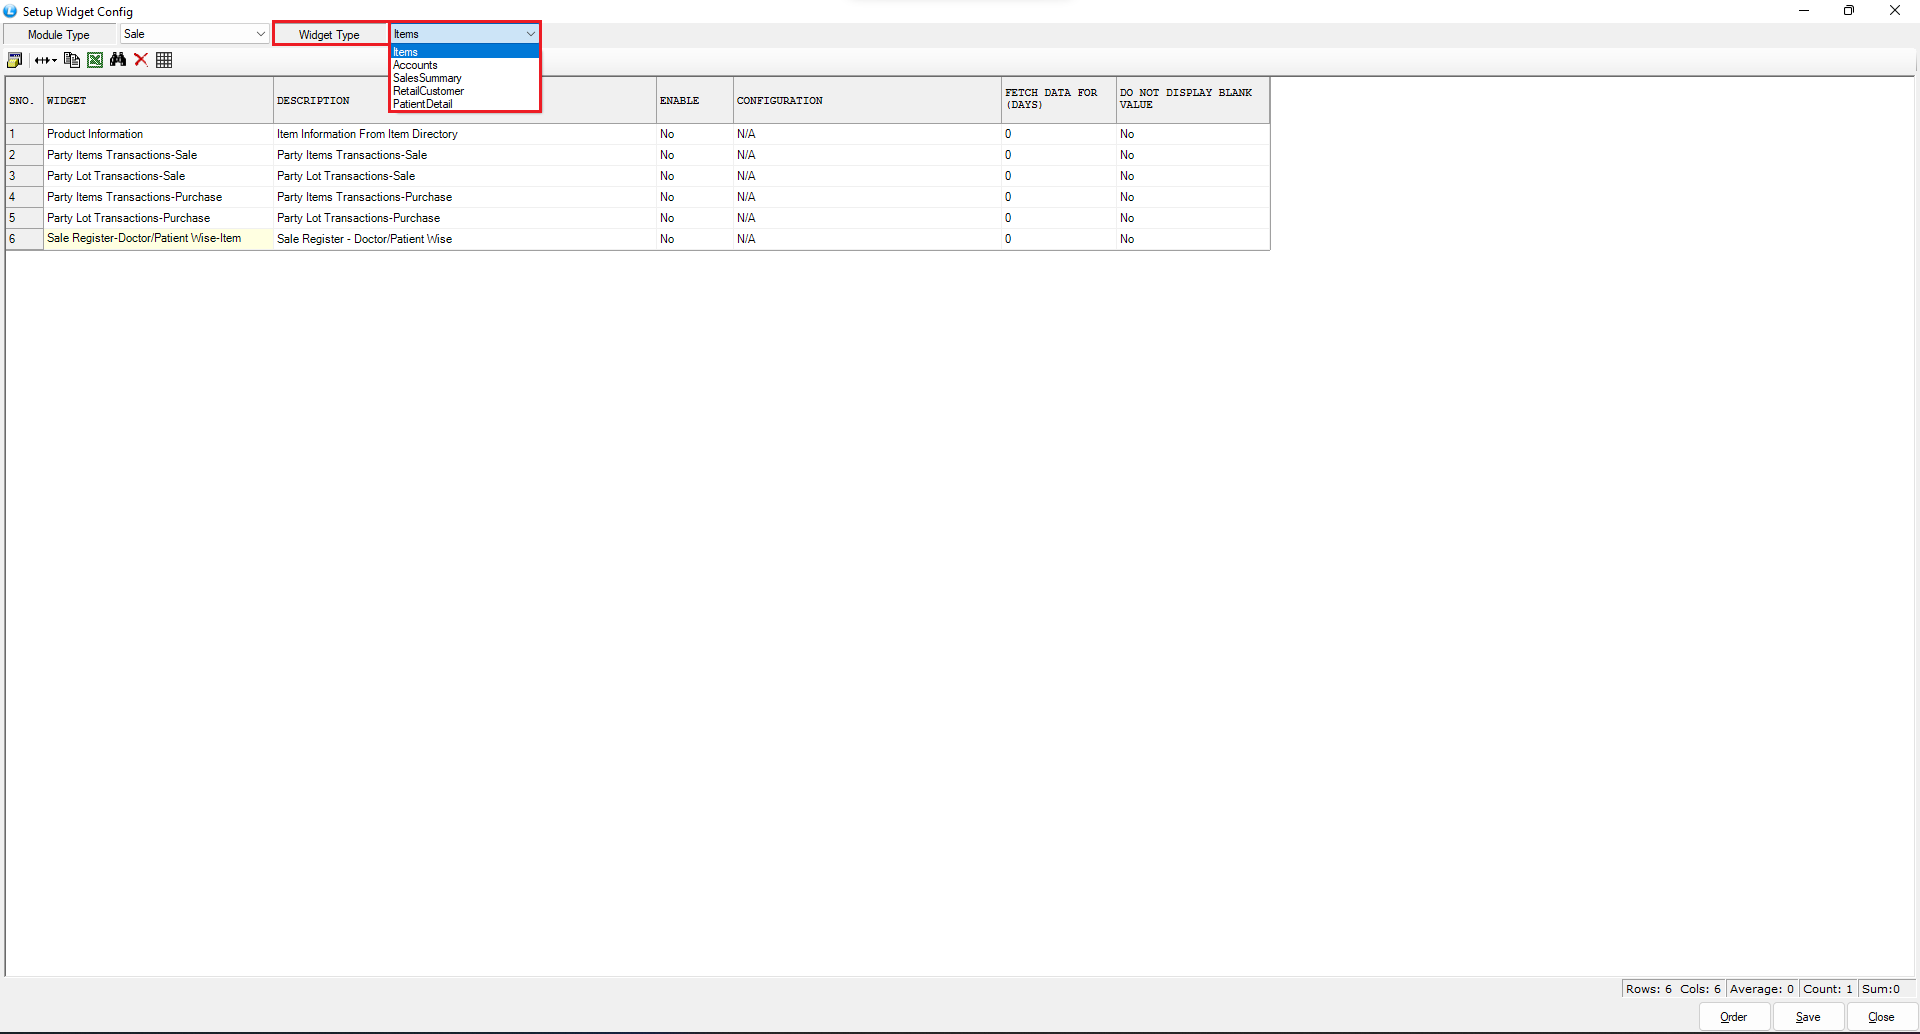
Task: Open the Module Type dropdown showing Sale
Action: coord(194,34)
